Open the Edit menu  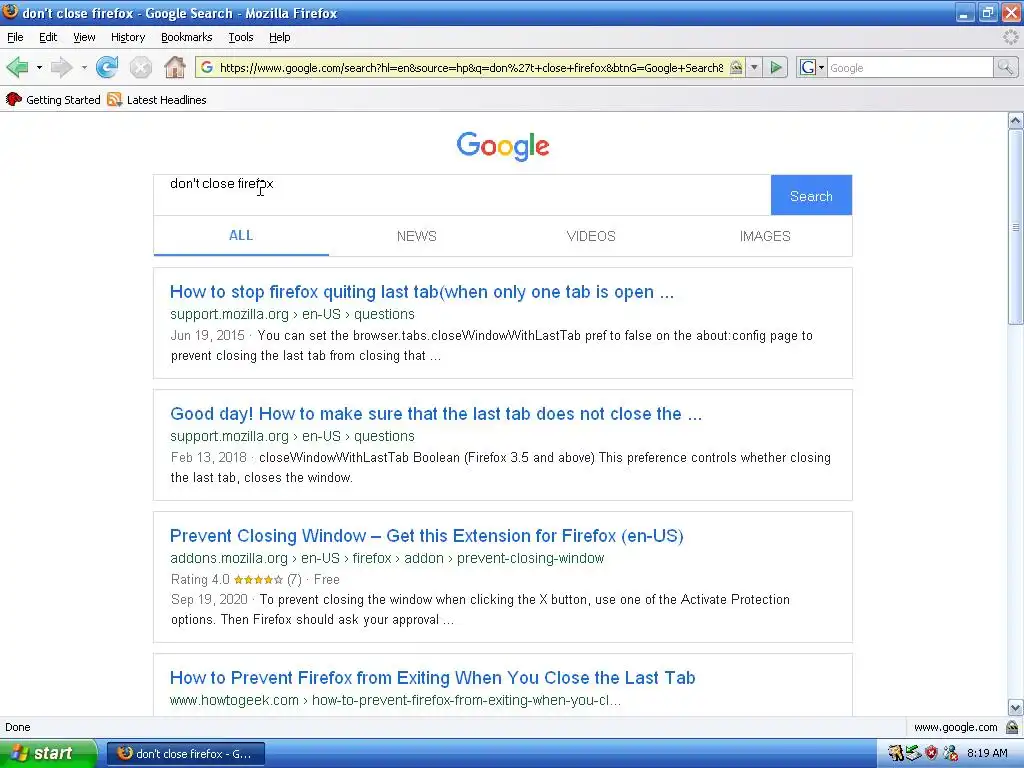pos(48,37)
